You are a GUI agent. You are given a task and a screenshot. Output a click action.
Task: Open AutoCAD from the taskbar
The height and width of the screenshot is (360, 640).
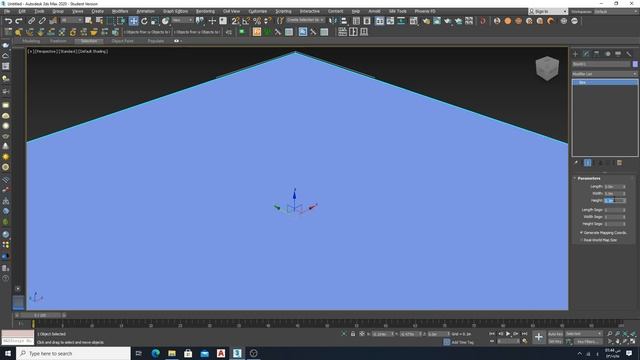221,353
